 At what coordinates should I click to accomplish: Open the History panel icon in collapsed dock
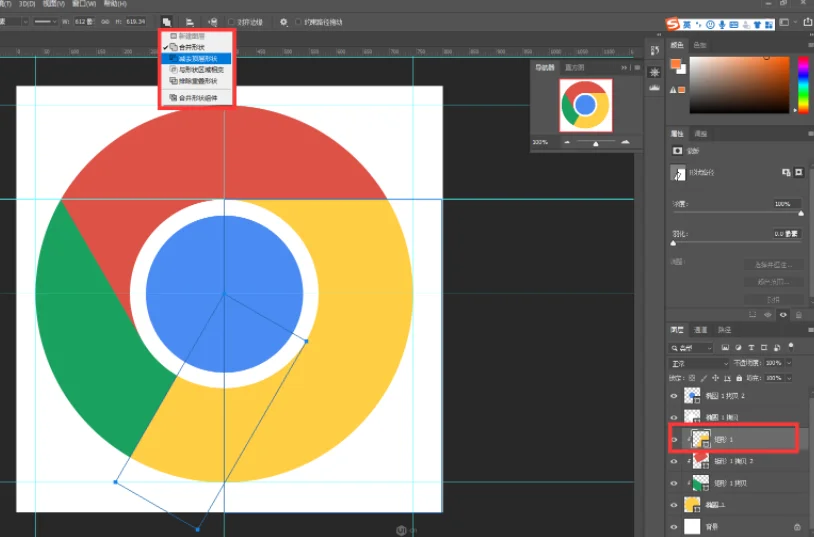655,50
